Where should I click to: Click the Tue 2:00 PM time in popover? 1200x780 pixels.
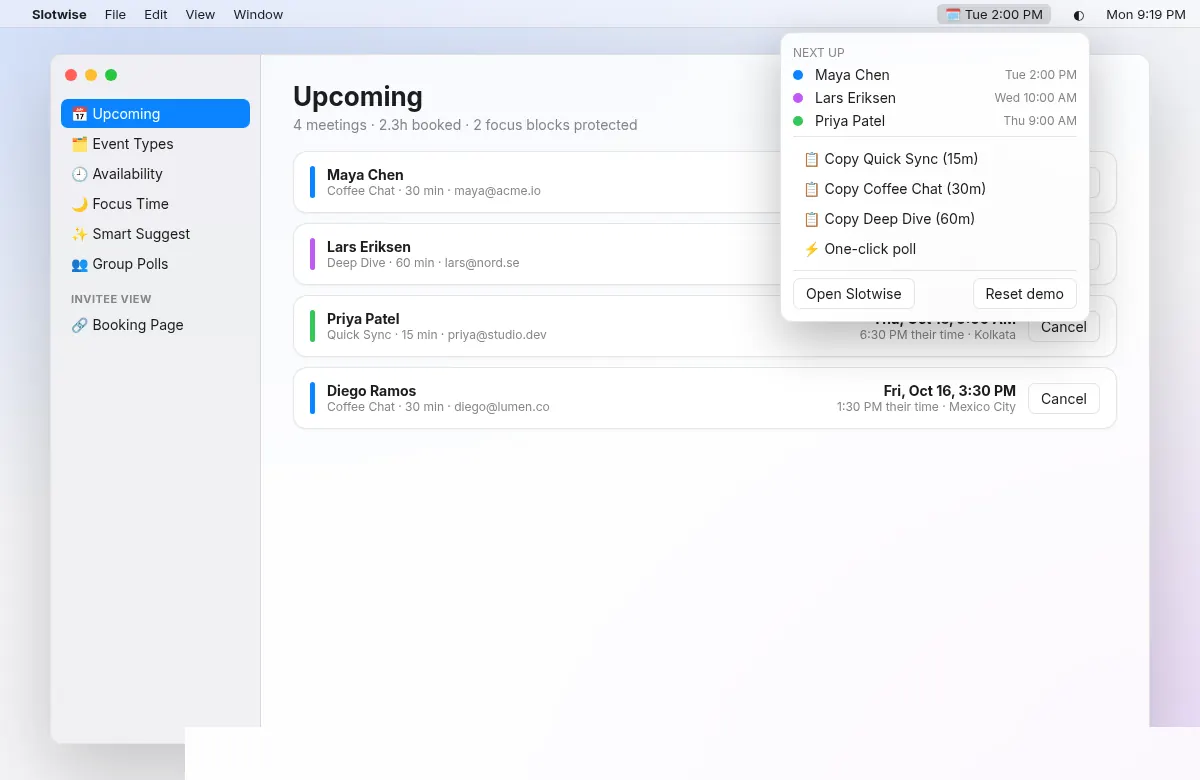tap(1041, 75)
